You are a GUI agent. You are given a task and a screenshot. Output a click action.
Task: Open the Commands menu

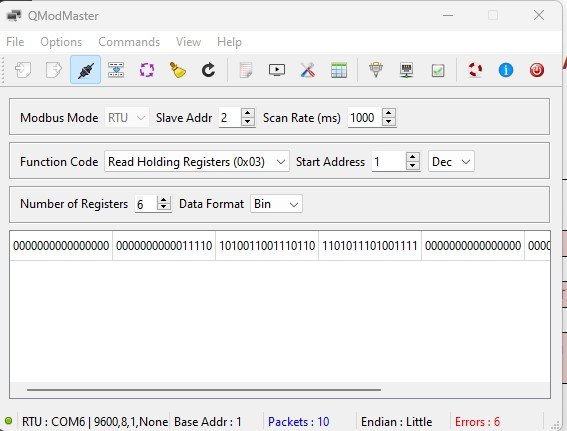click(129, 42)
